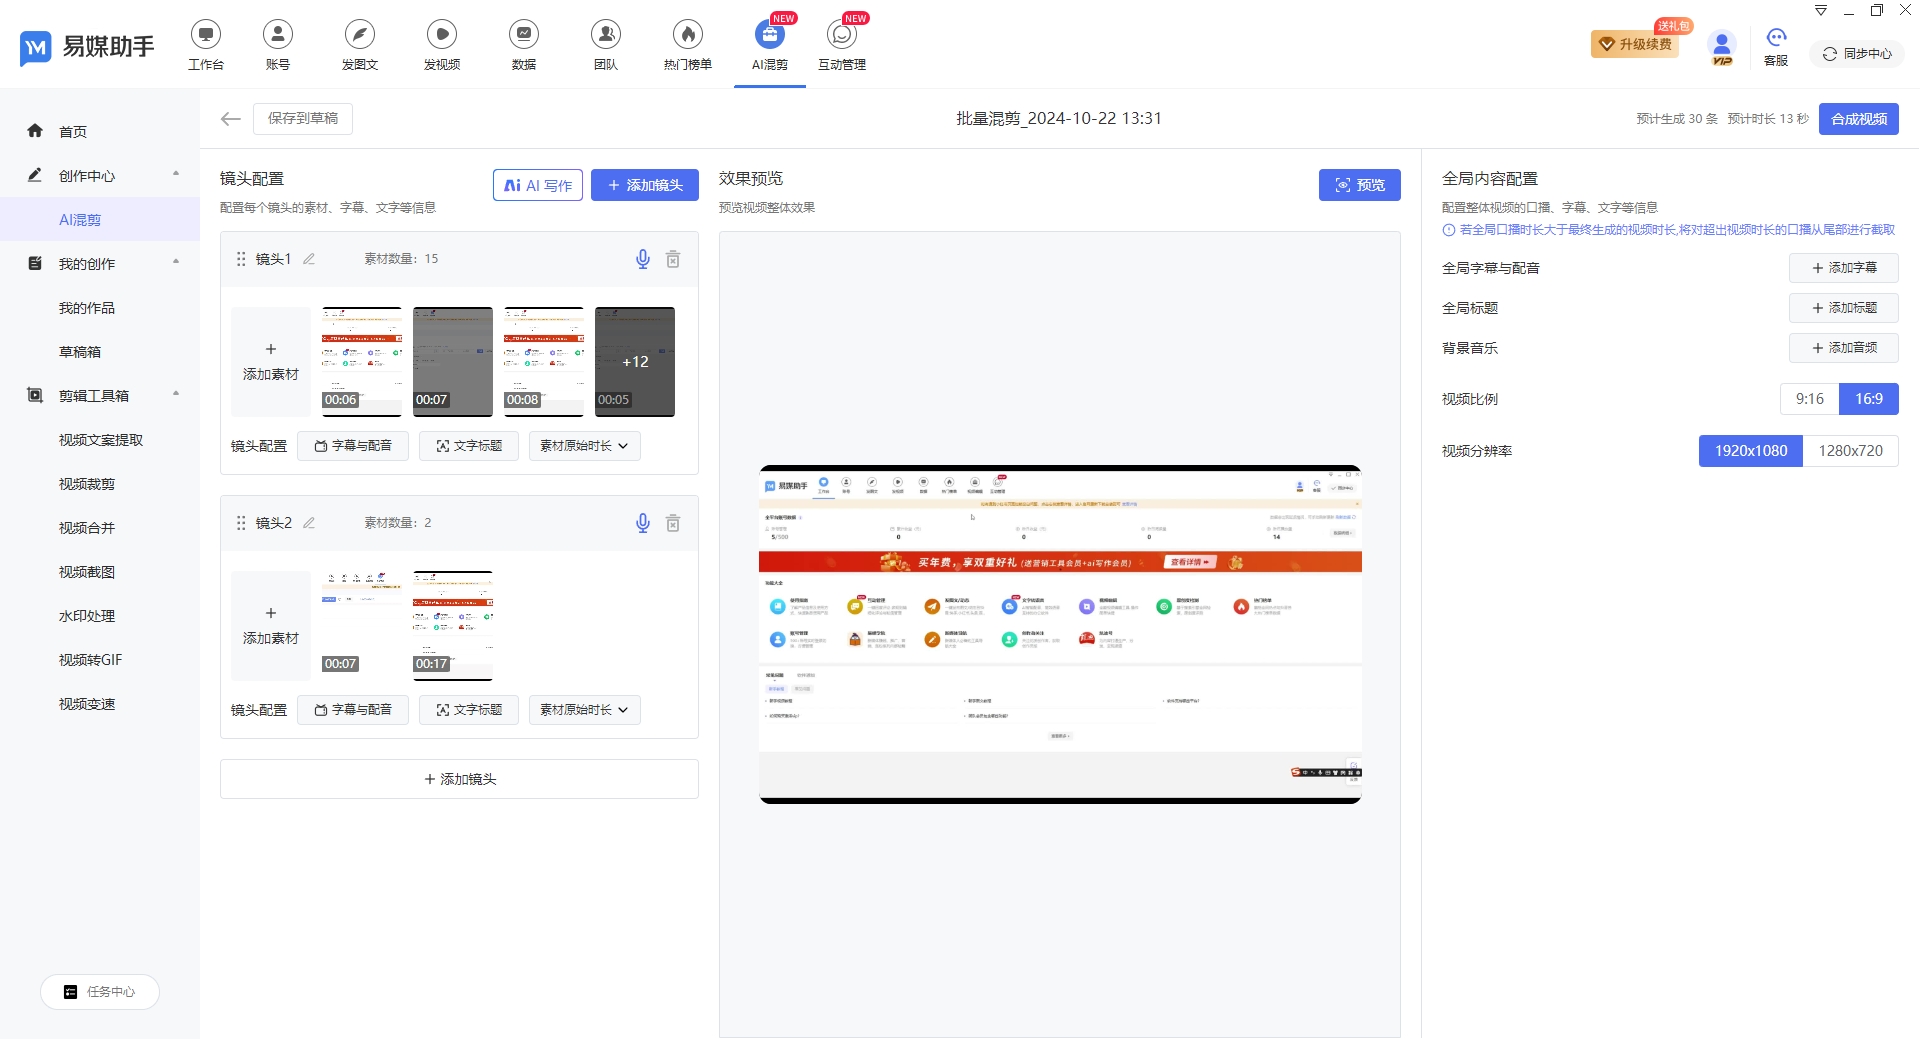This screenshot has width=1920, height=1039.
Task: Open the 数据 icon in top navigation
Action: 523,35
